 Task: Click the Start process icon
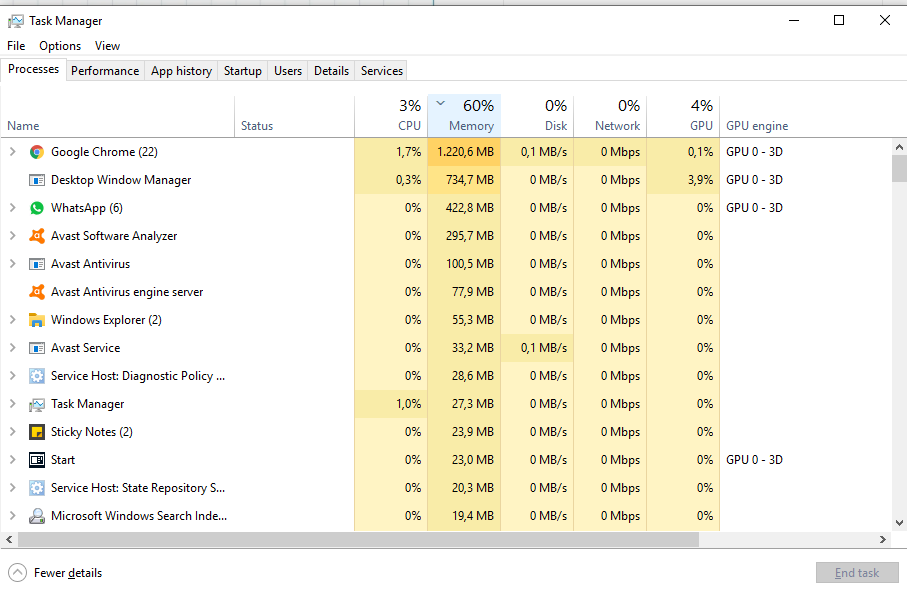(36, 460)
